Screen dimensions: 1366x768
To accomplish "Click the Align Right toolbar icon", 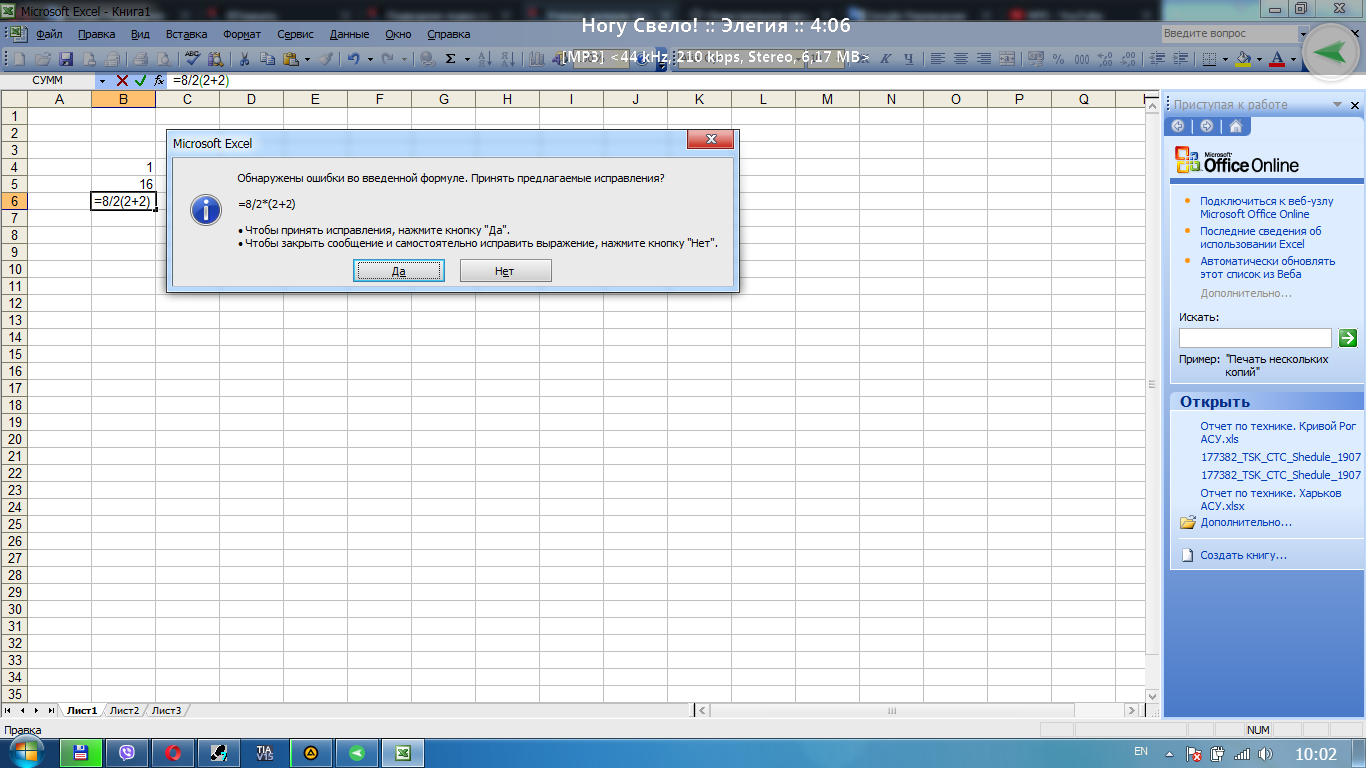I will pos(984,59).
